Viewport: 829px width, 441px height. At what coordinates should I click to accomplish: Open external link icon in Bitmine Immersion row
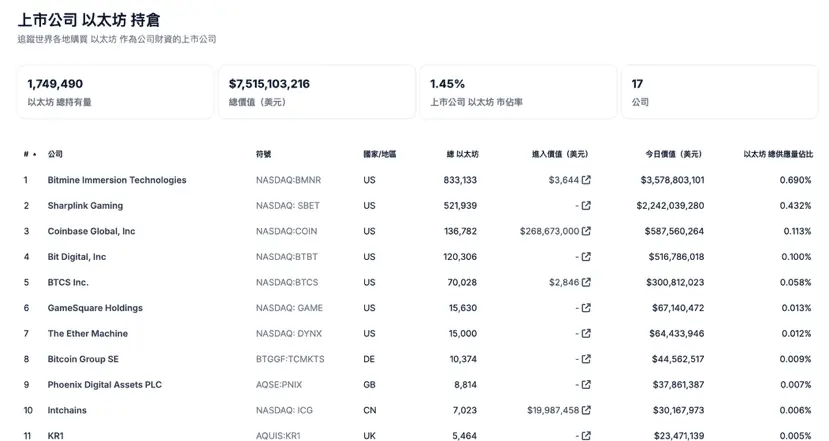click(x=586, y=180)
